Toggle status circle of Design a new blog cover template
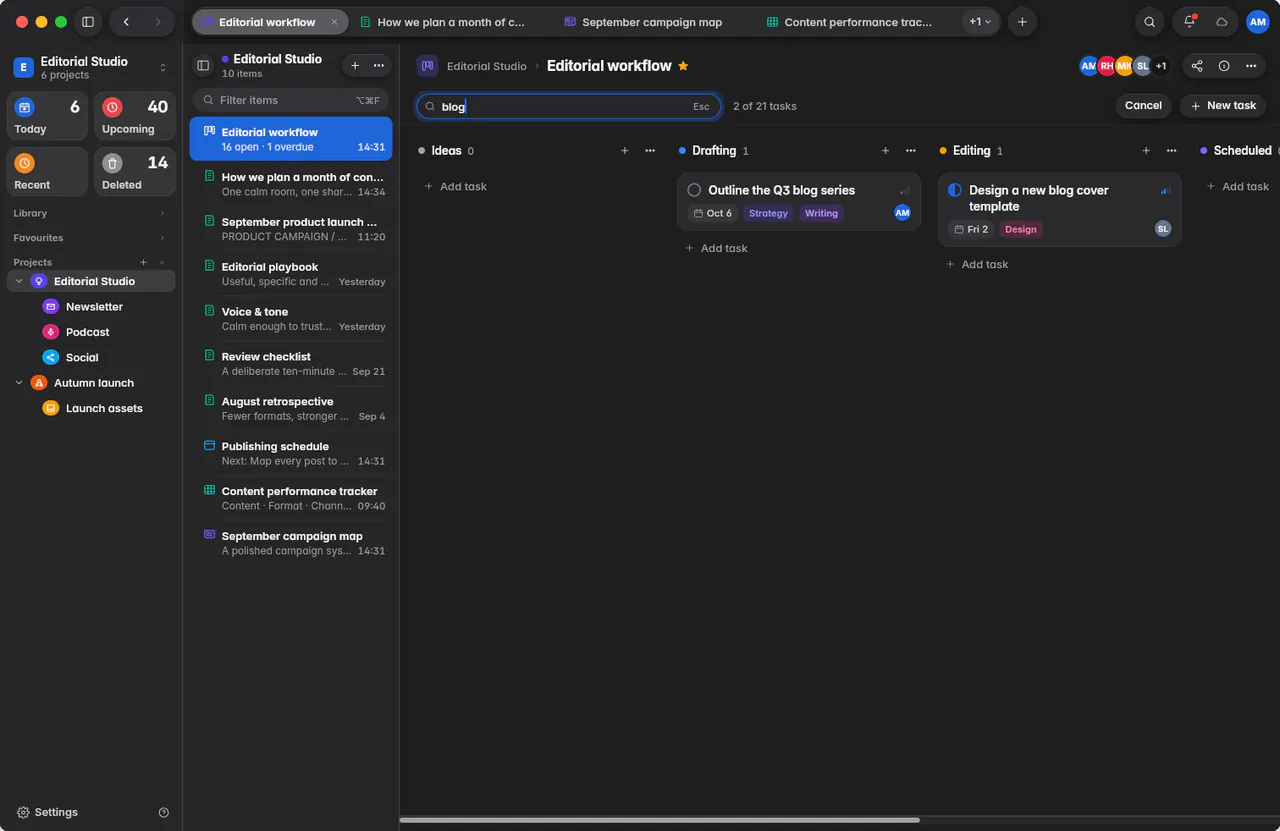 pyautogui.click(x=955, y=190)
